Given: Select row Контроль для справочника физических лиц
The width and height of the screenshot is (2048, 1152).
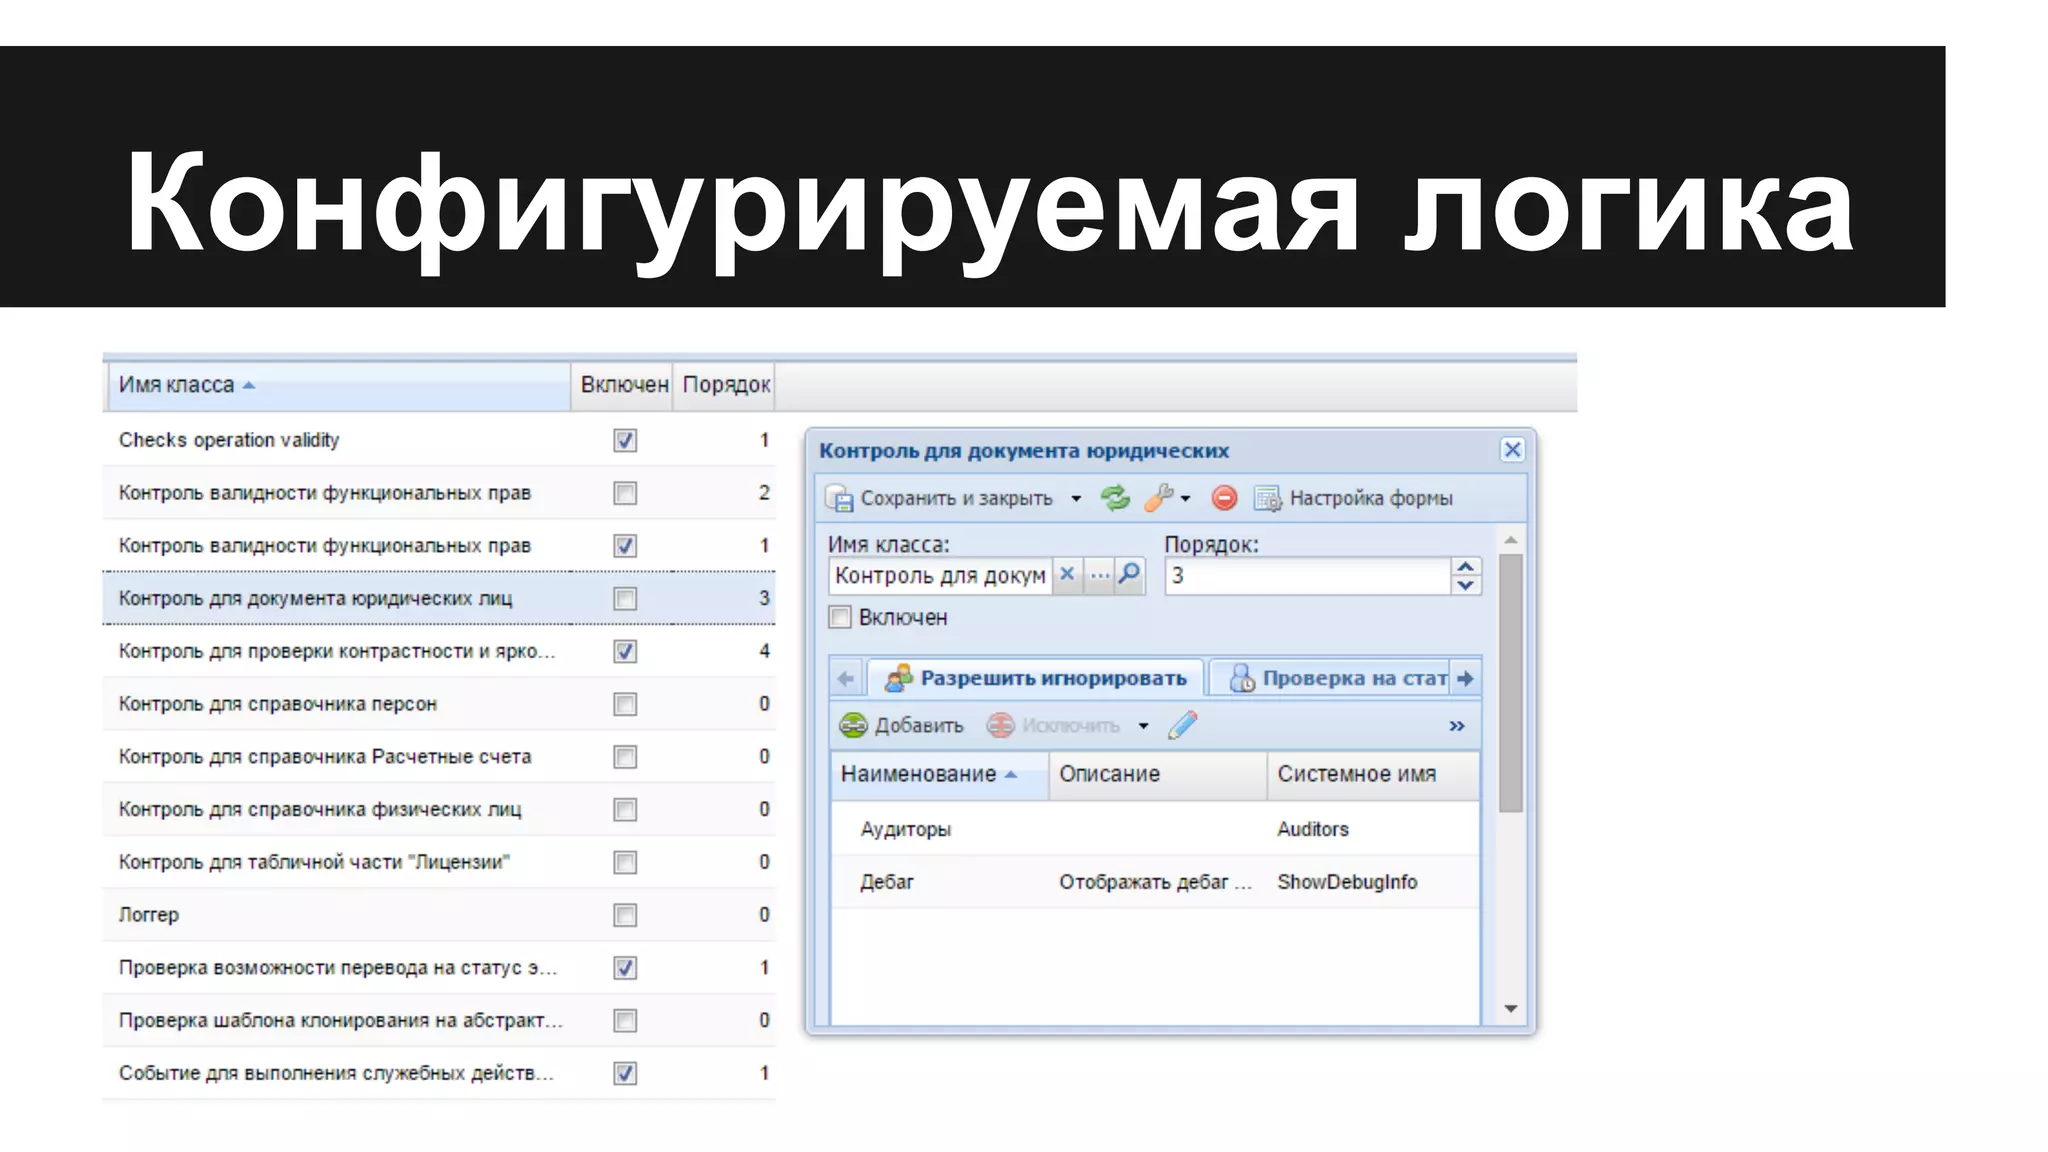Looking at the screenshot, I should tap(439, 809).
